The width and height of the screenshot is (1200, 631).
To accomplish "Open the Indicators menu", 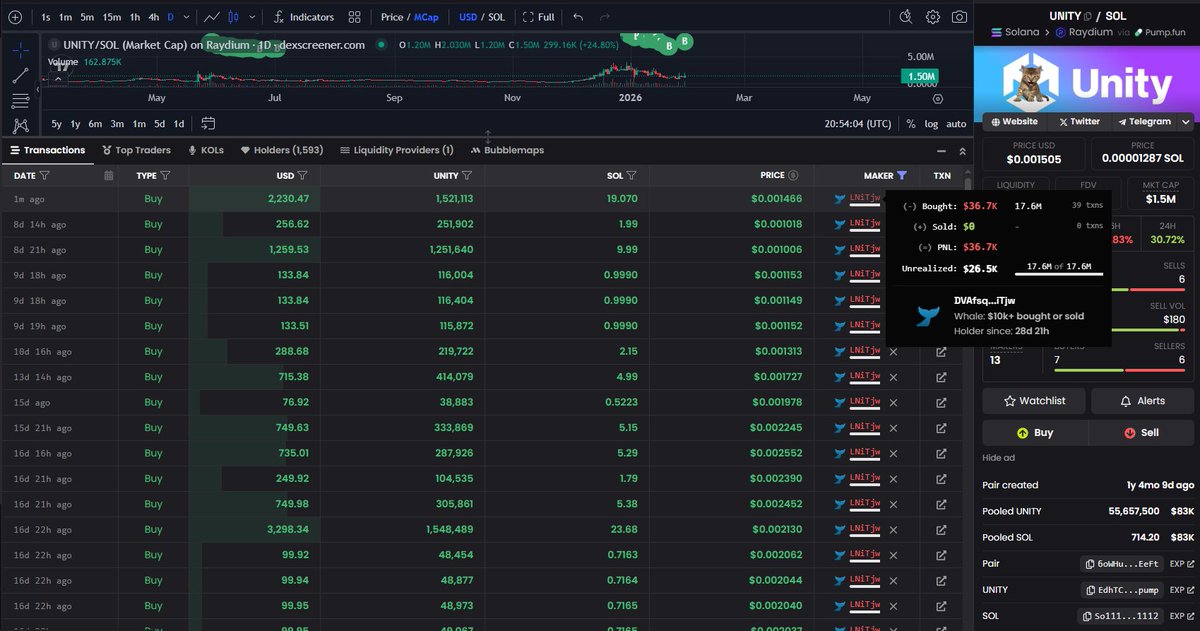I will tap(303, 17).
